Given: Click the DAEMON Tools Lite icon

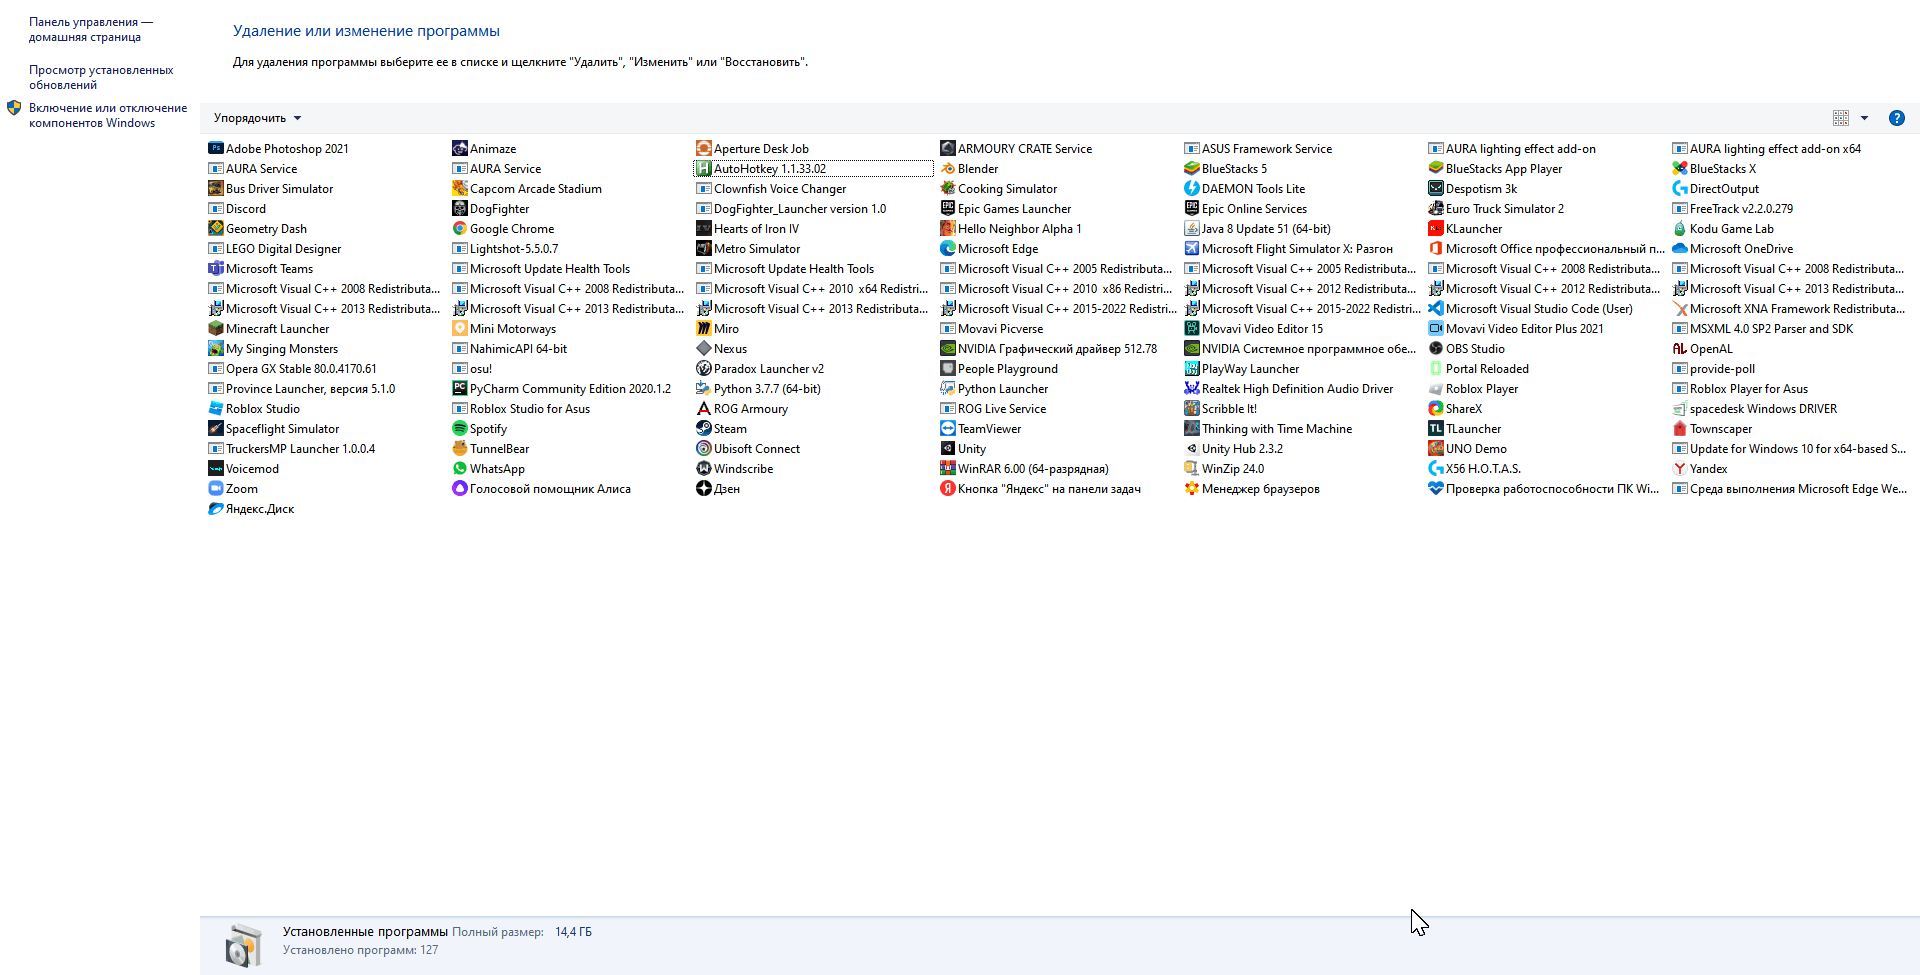Looking at the screenshot, I should pyautogui.click(x=1191, y=188).
